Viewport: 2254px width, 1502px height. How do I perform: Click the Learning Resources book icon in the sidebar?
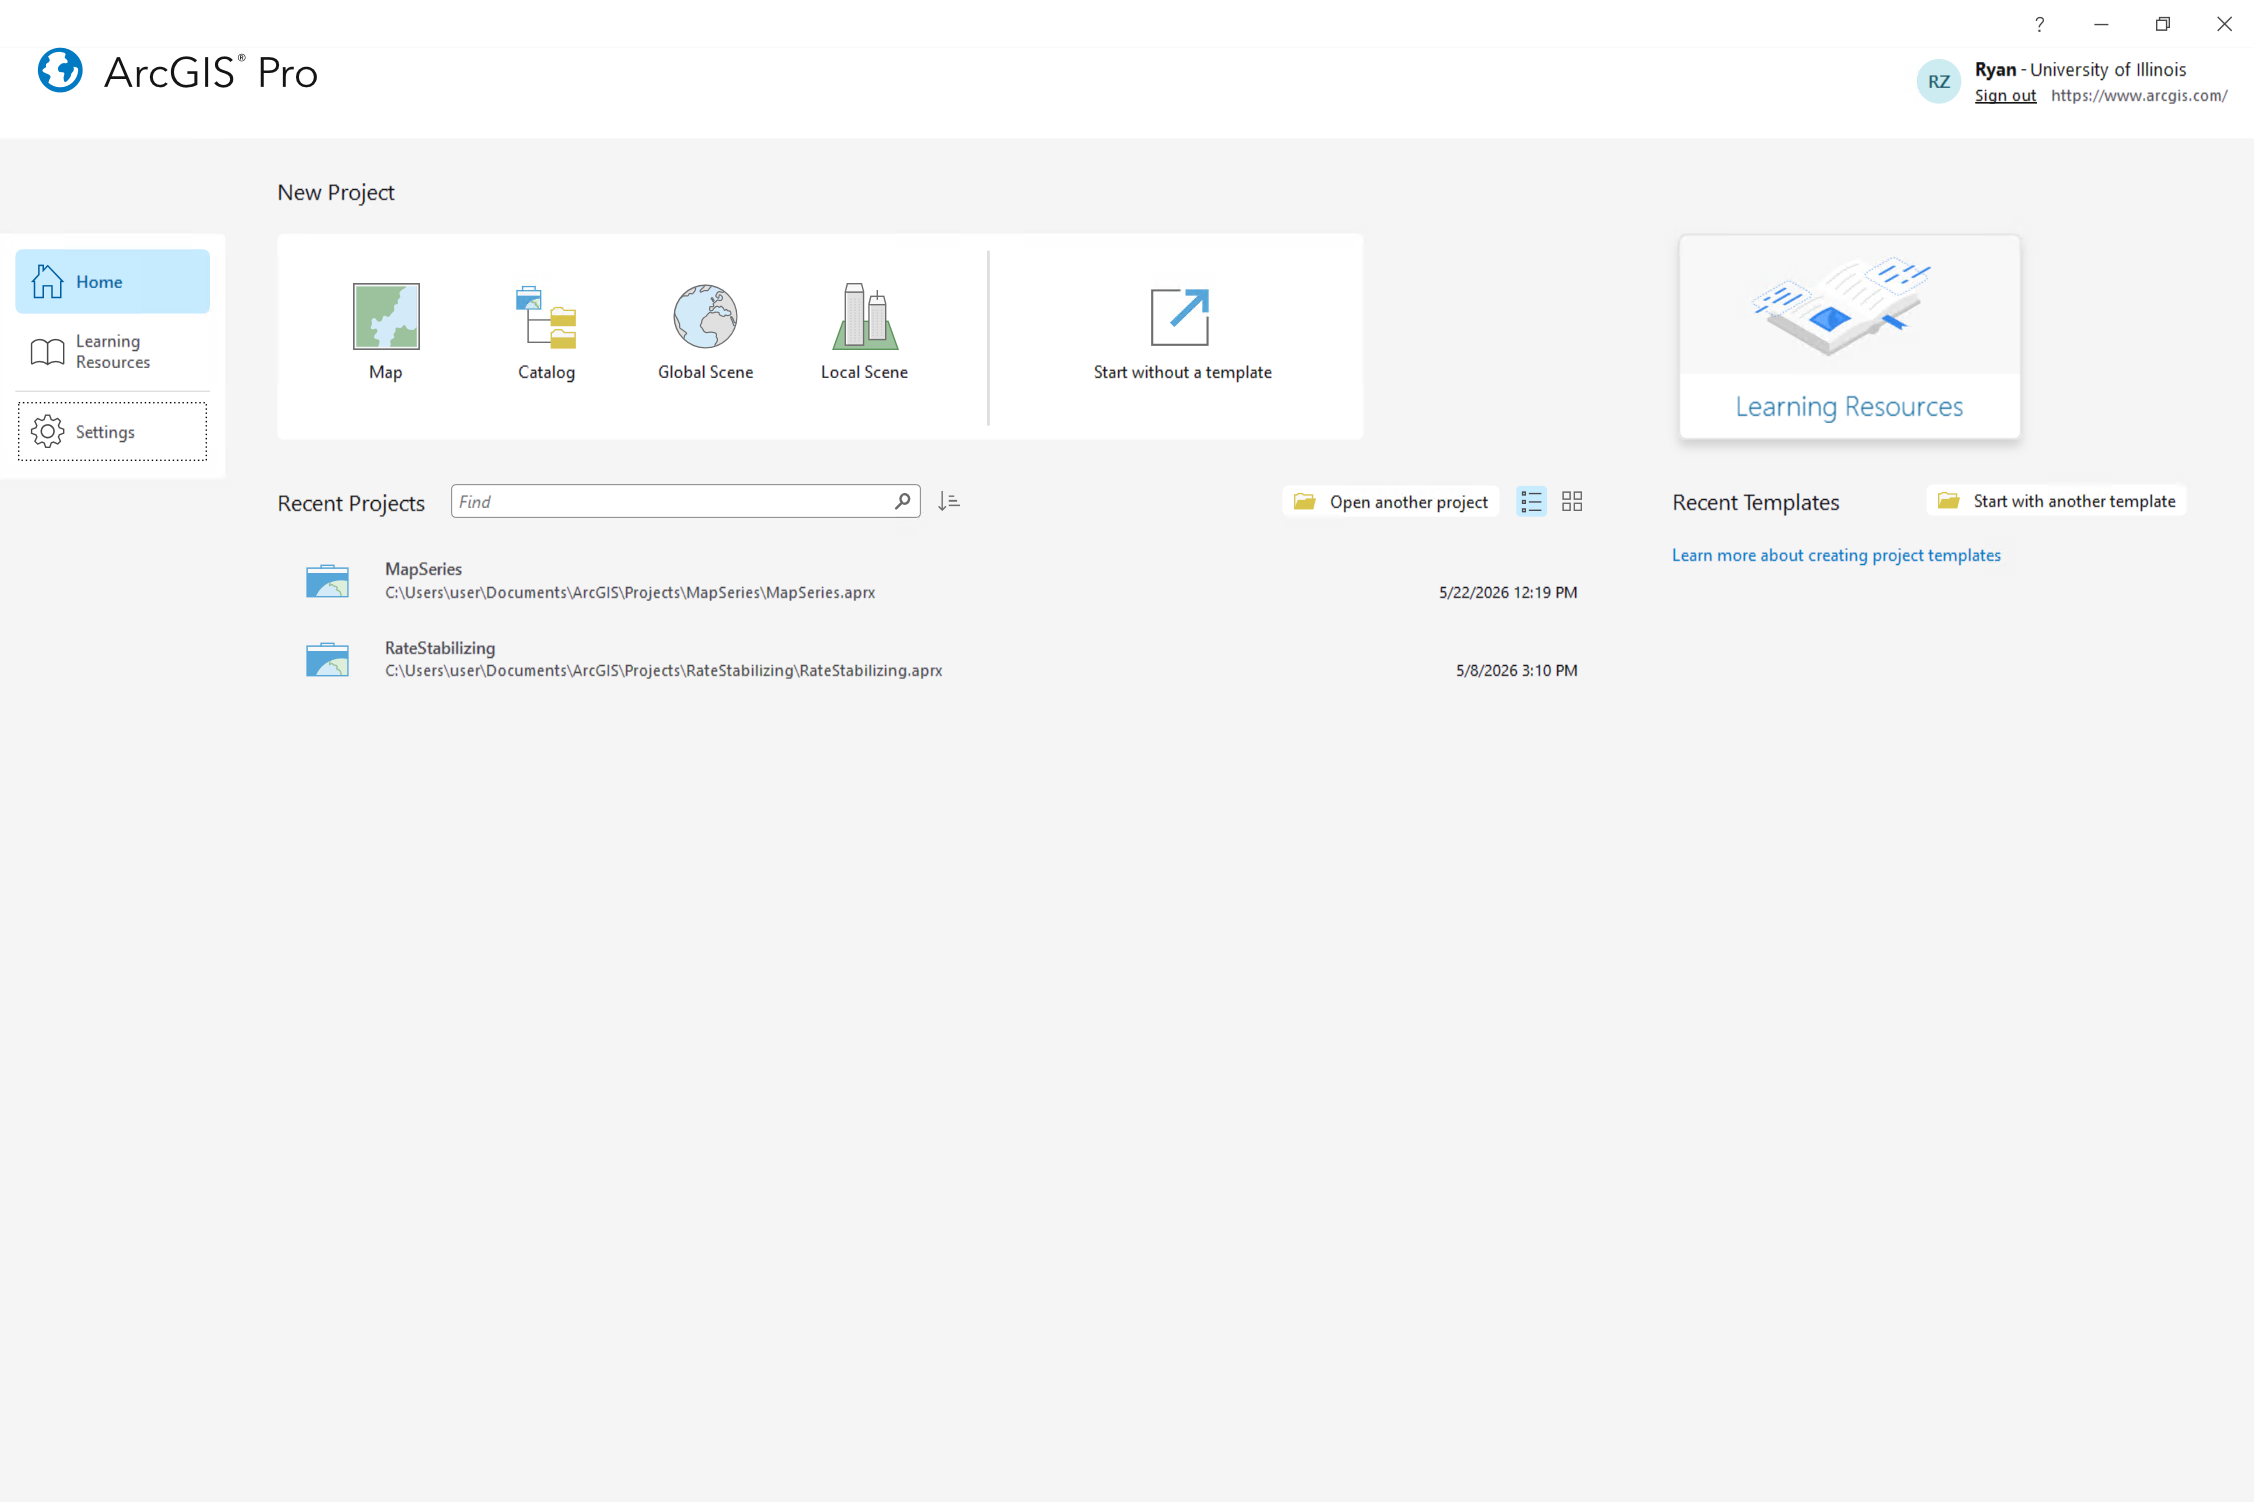47,352
